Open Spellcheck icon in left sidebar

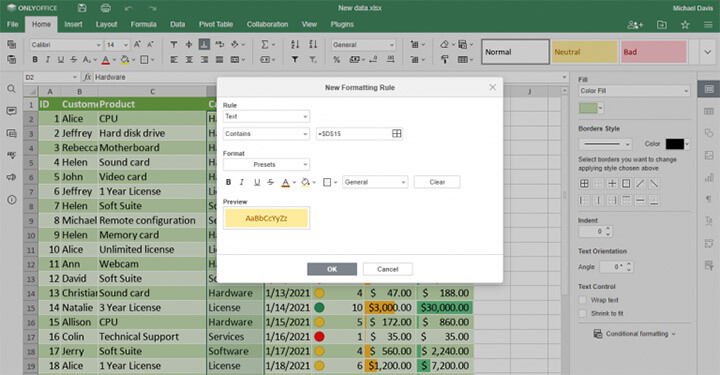[11, 155]
